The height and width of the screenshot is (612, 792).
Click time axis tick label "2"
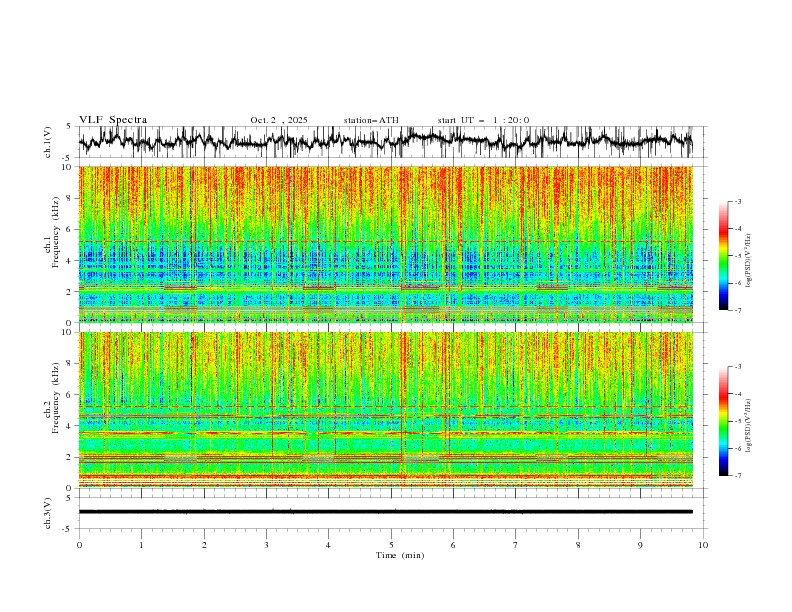[x=204, y=545]
